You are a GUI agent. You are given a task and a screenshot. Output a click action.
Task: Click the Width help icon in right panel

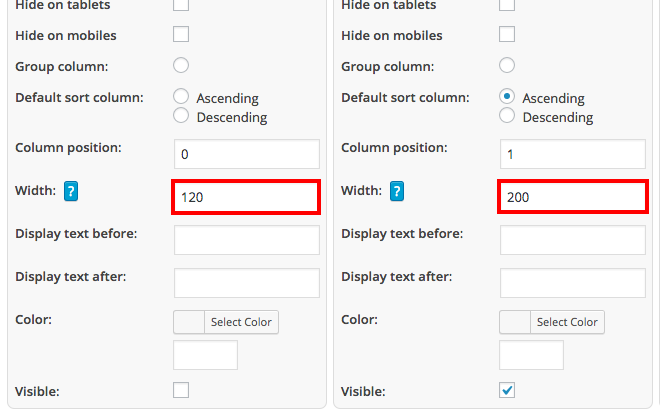[397, 191]
